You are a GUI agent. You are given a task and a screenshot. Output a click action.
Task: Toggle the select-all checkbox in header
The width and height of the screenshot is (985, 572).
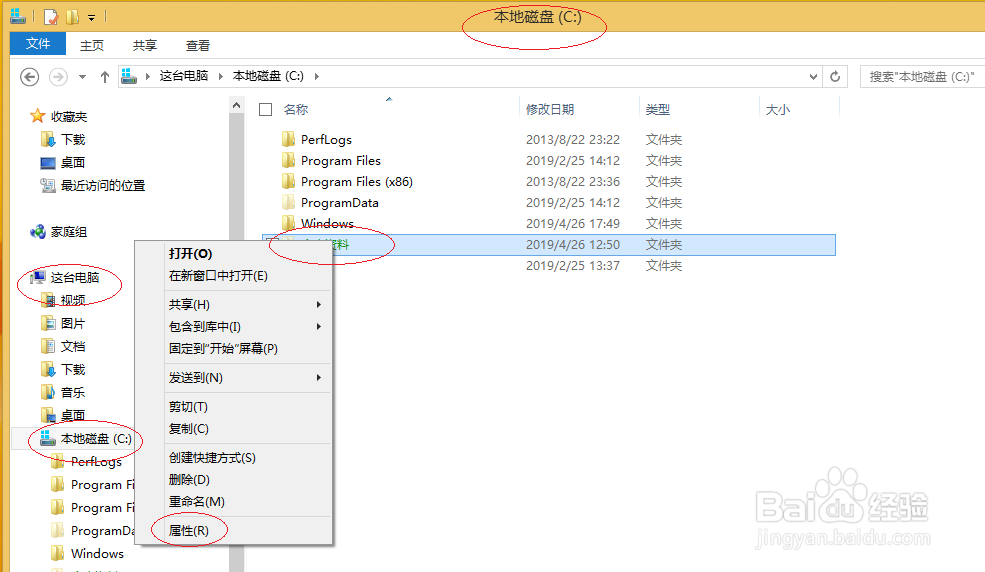coord(266,109)
